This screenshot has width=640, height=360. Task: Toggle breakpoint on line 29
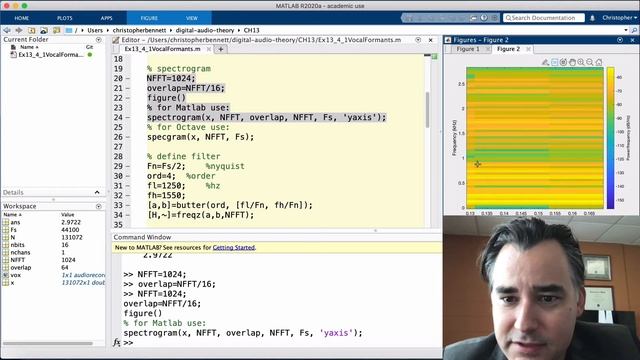(x=128, y=166)
